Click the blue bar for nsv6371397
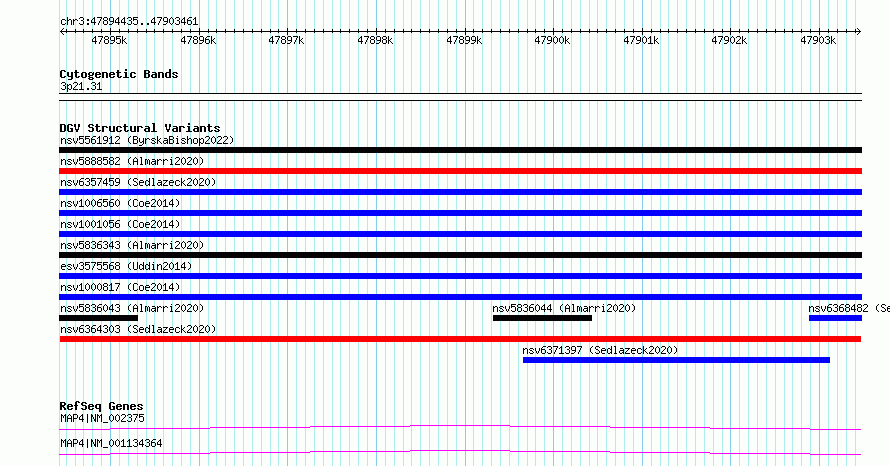890x466 pixels. coord(676,360)
